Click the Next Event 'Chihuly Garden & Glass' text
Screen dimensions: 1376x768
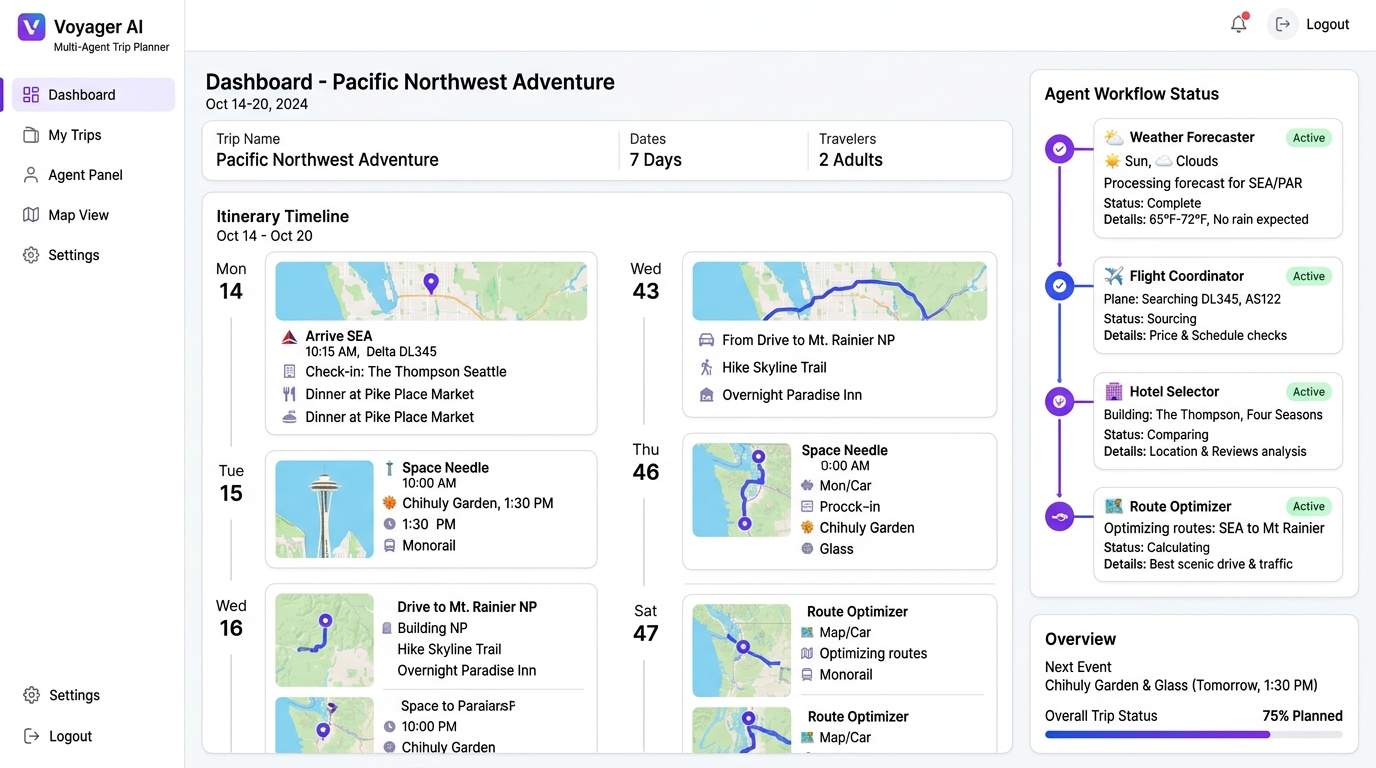[1181, 686]
